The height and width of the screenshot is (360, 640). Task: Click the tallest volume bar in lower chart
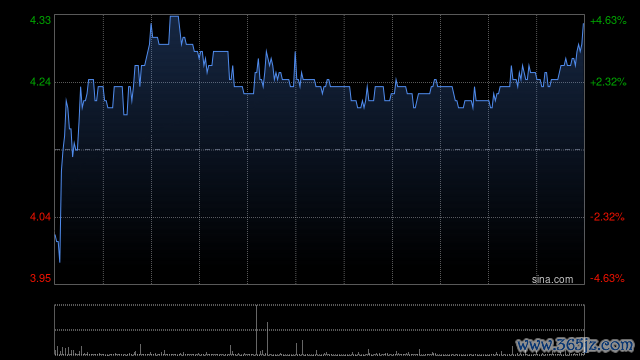pos(256,330)
